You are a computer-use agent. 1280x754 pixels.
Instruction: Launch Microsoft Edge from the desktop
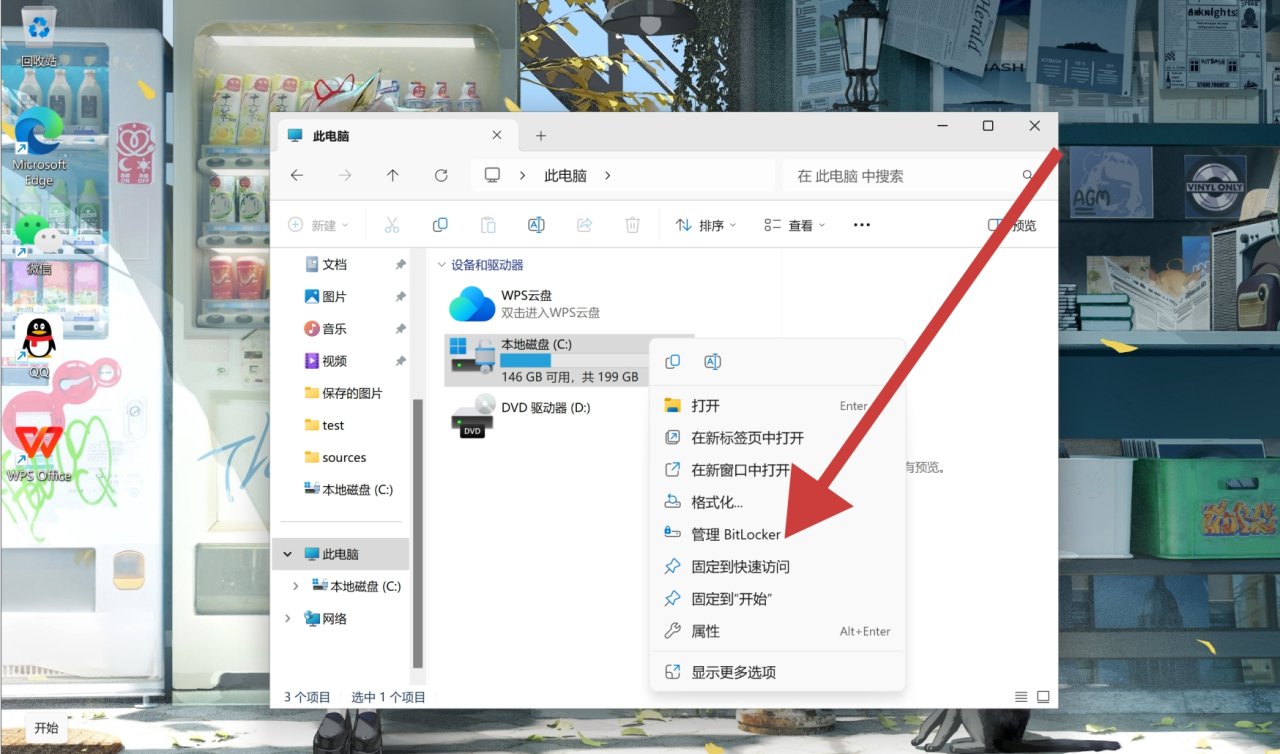click(39, 146)
